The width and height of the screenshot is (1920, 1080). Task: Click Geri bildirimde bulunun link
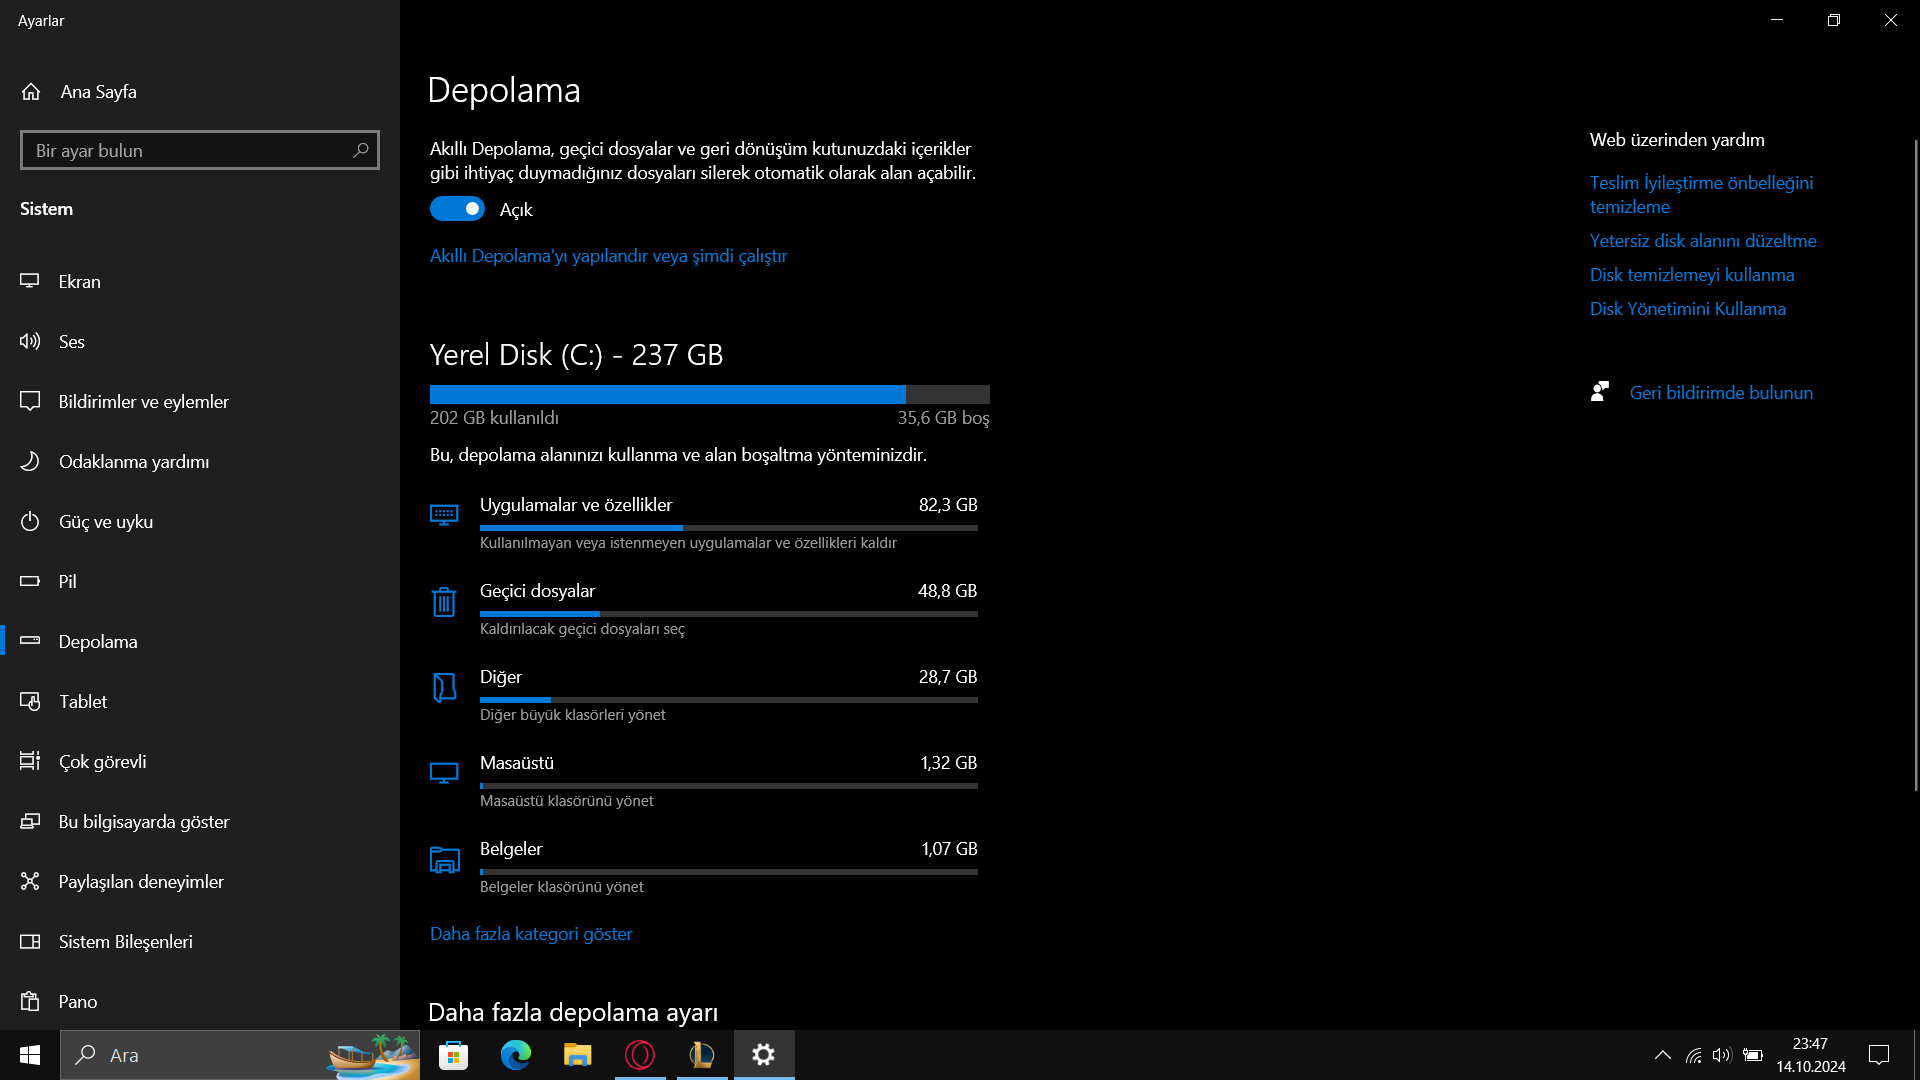pos(1720,393)
